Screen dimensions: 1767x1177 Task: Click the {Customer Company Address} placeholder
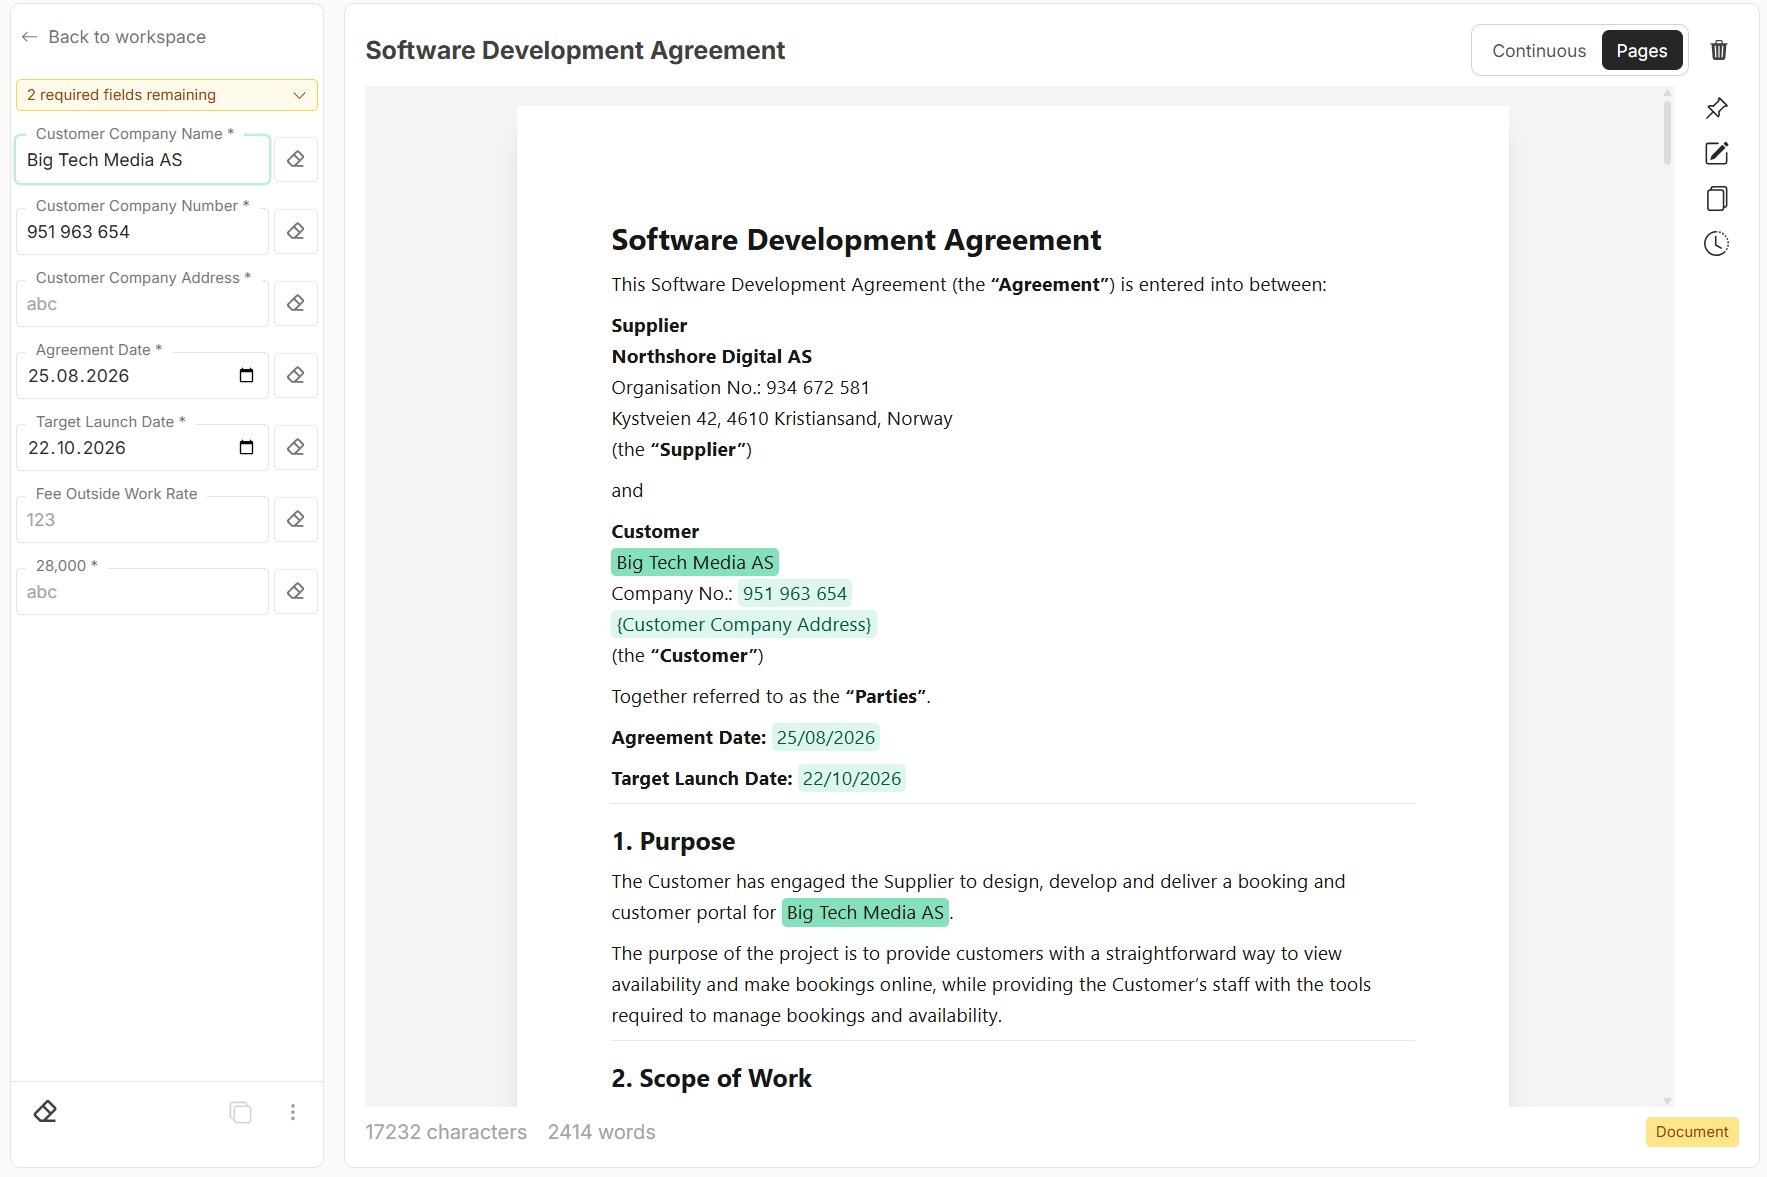pyautogui.click(x=744, y=624)
